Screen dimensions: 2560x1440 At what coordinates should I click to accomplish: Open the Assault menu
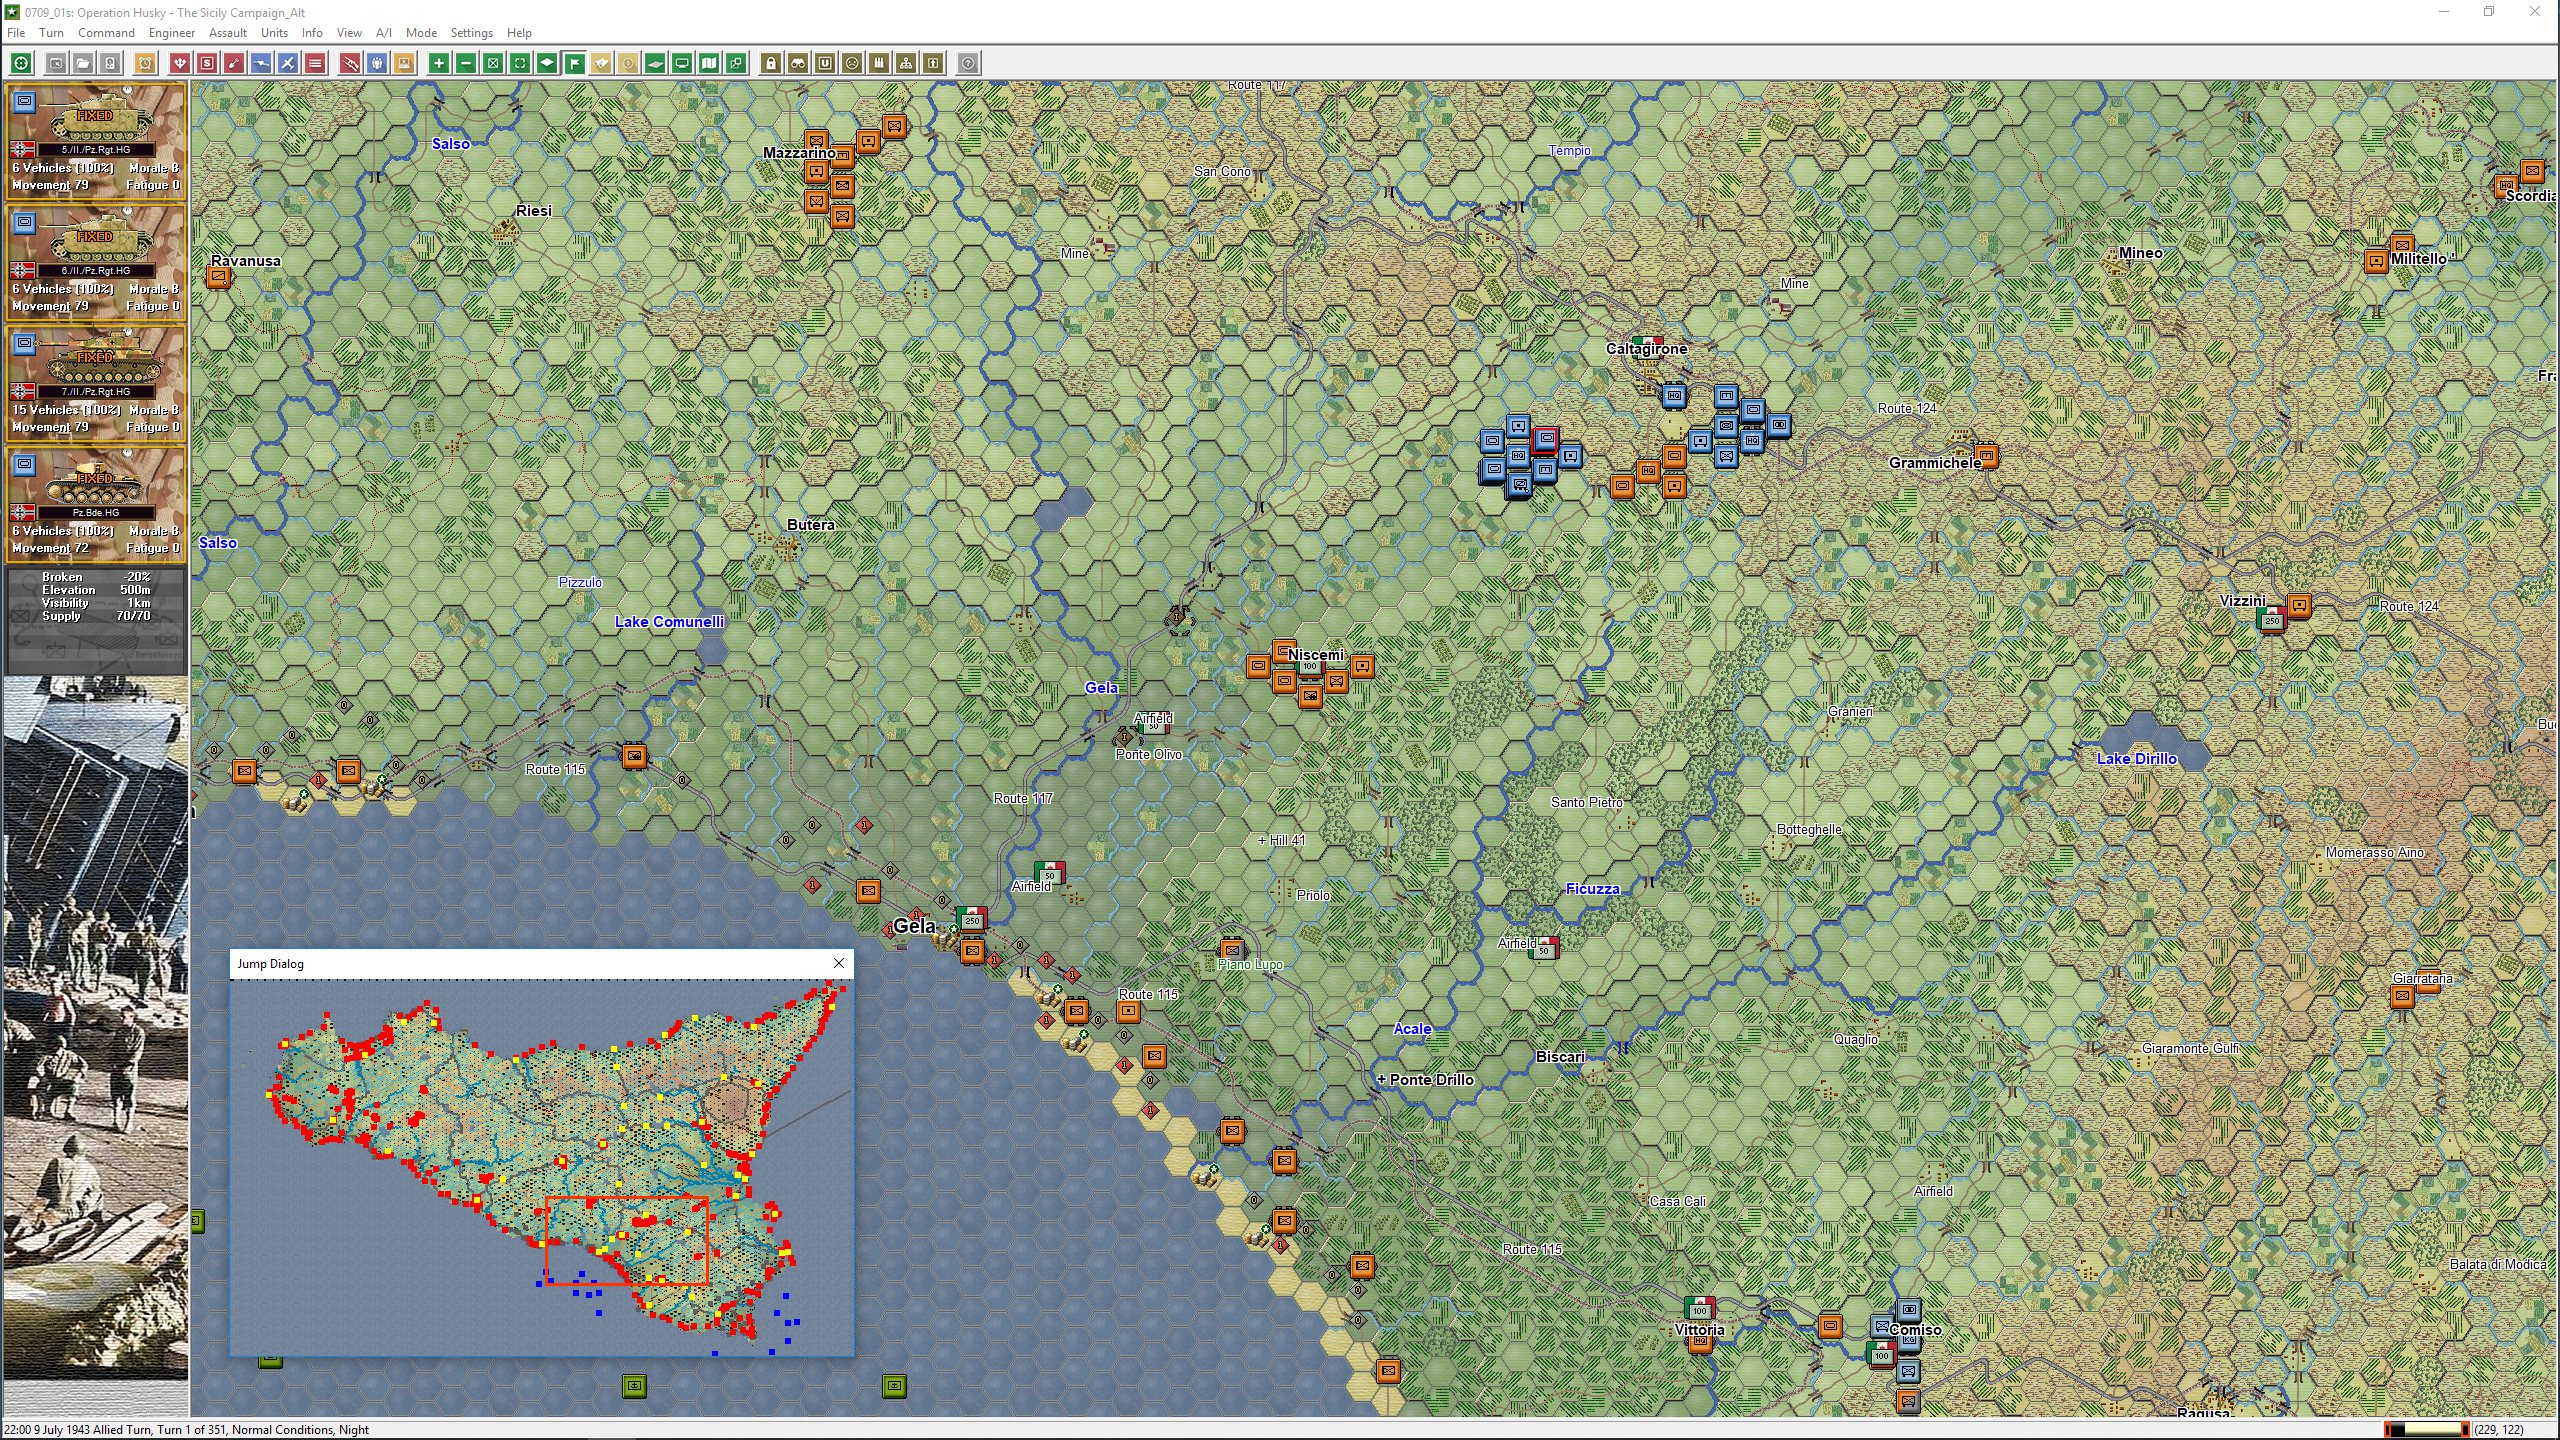[x=228, y=33]
